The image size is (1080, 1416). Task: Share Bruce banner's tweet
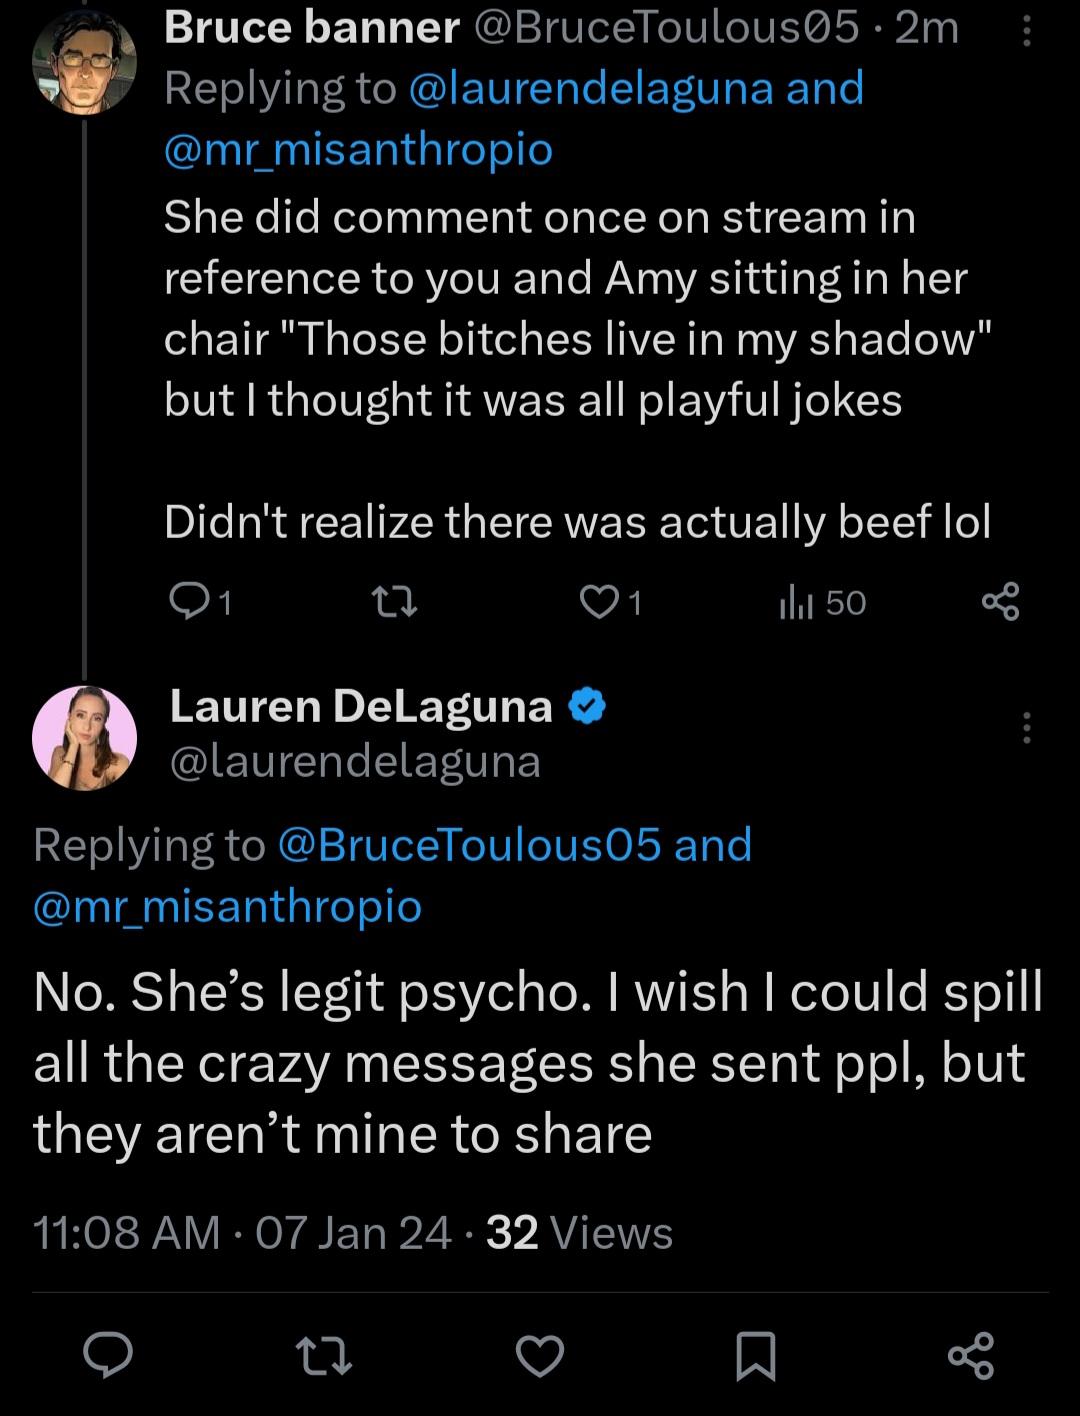[x=1000, y=601]
